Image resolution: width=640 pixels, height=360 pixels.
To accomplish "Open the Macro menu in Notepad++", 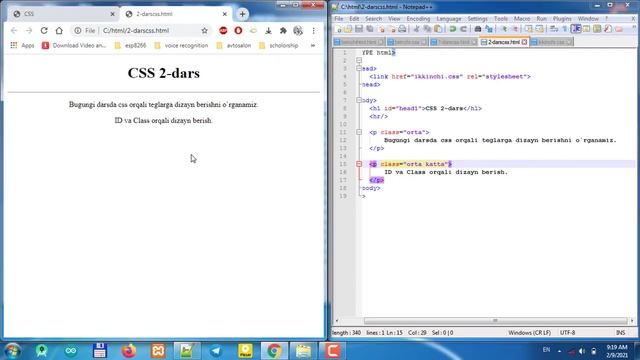I will click(x=522, y=19).
